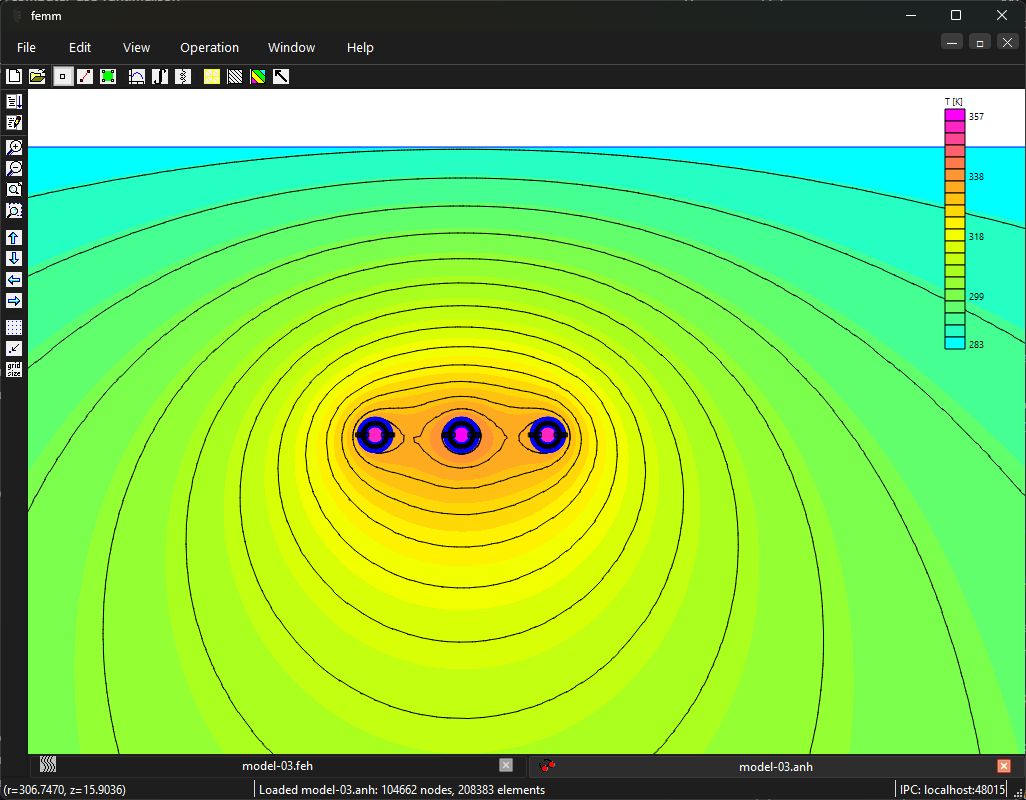The width and height of the screenshot is (1026, 800).
Task: Toggle the snap to grid button
Action: click(14, 348)
